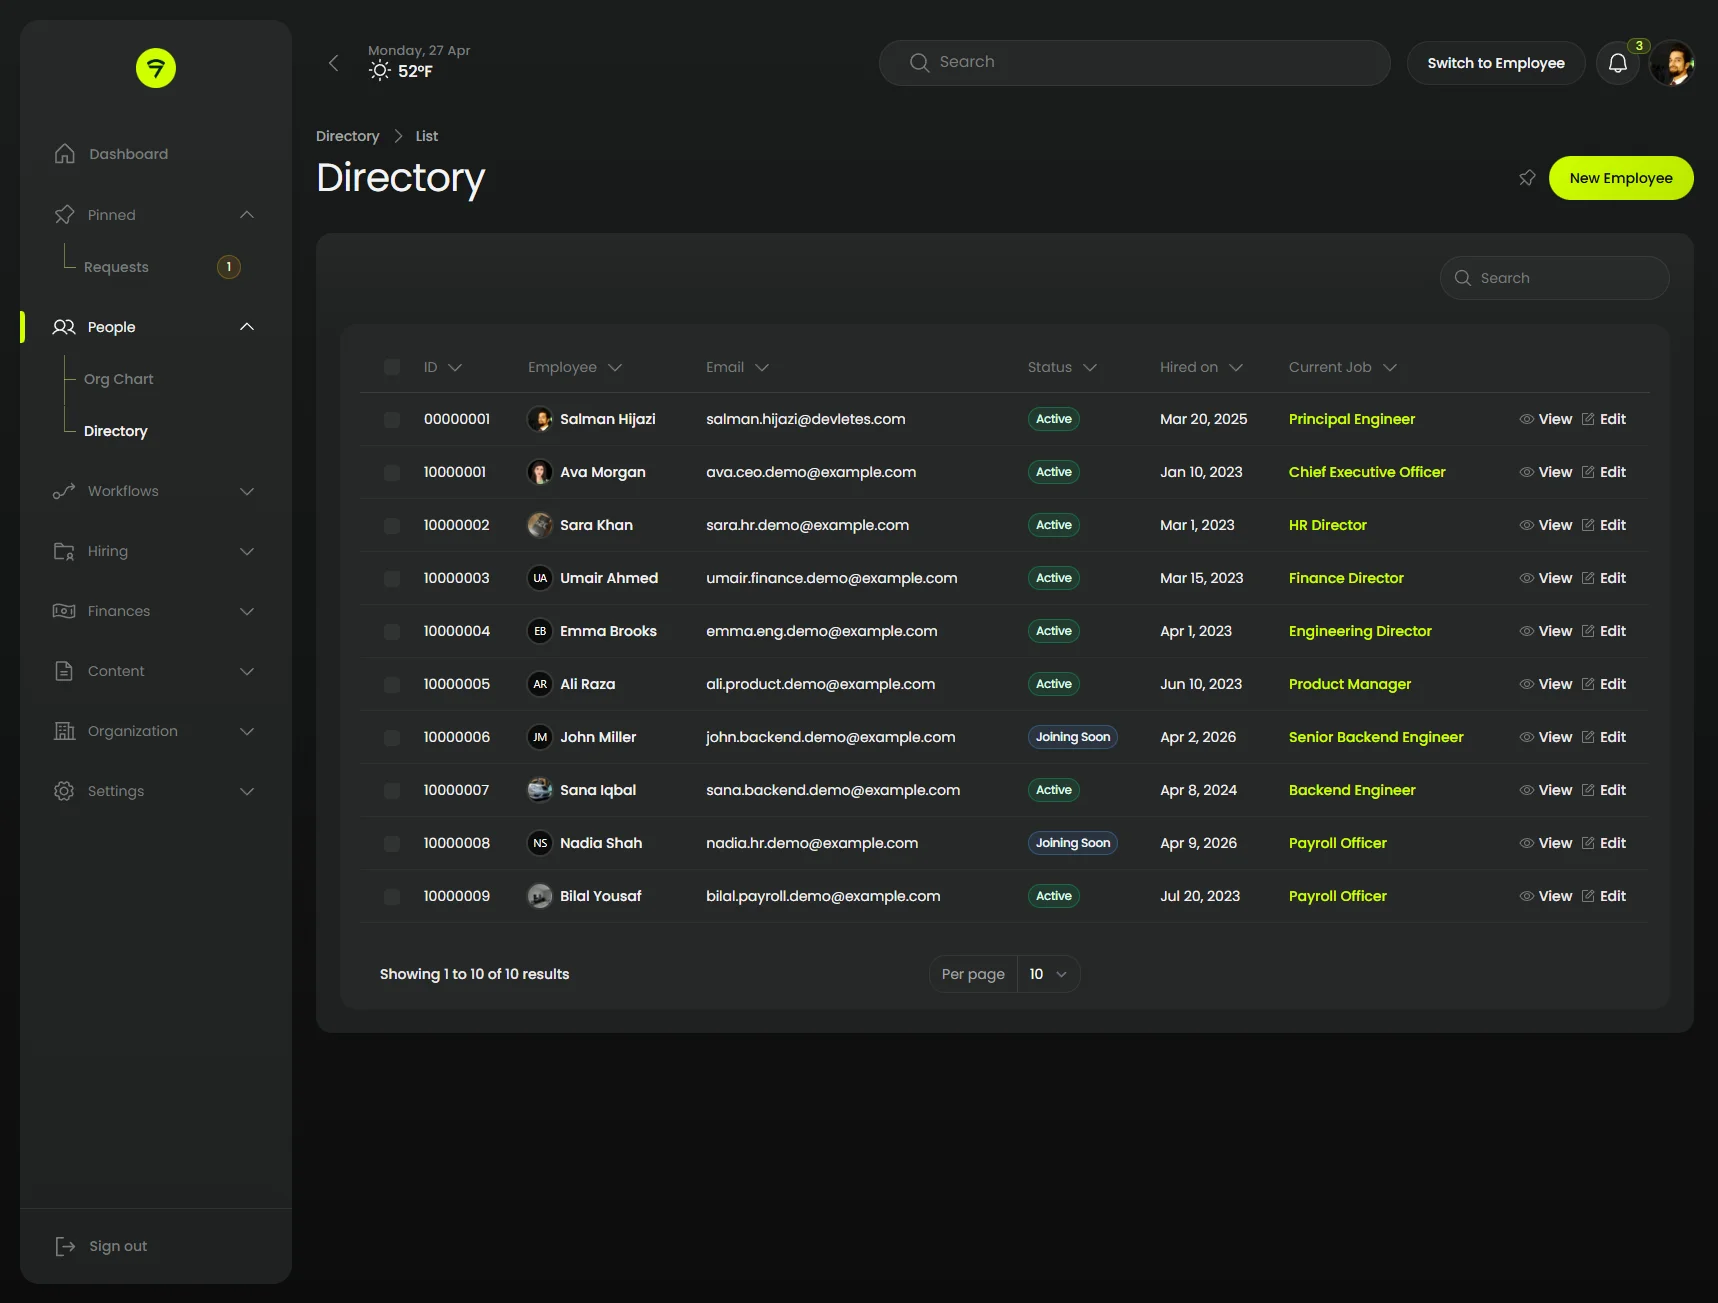Click the pin icon near New Employee
This screenshot has width=1718, height=1303.
tap(1527, 177)
